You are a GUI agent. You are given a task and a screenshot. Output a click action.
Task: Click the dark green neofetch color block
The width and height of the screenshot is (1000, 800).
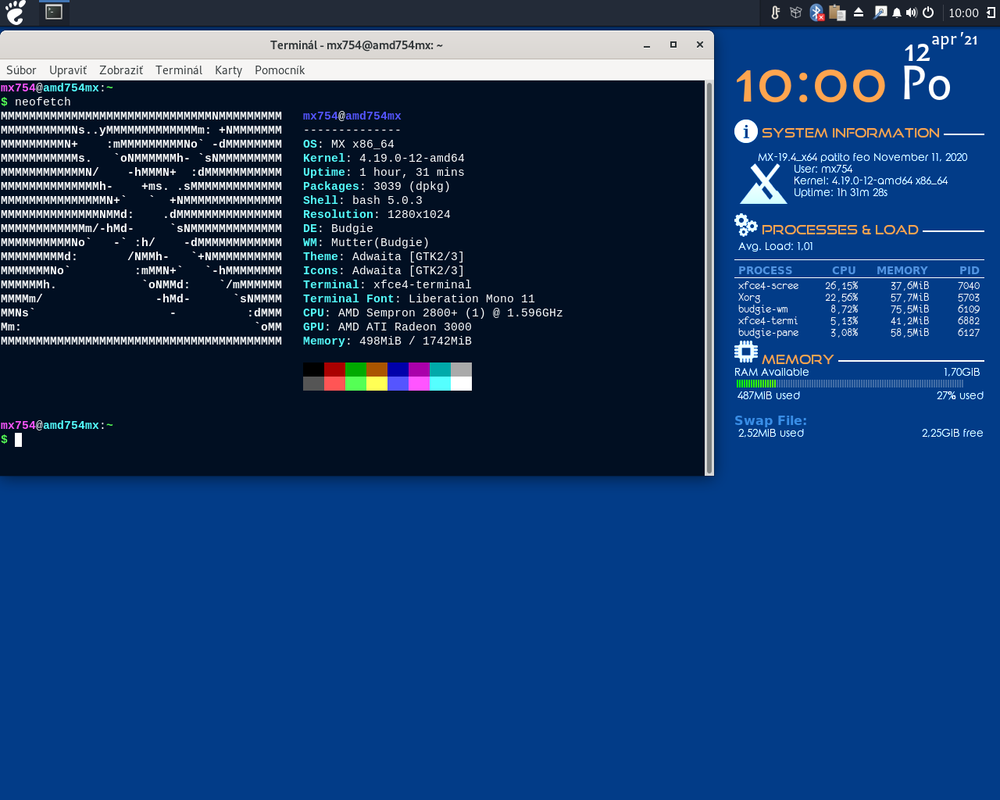(355, 369)
